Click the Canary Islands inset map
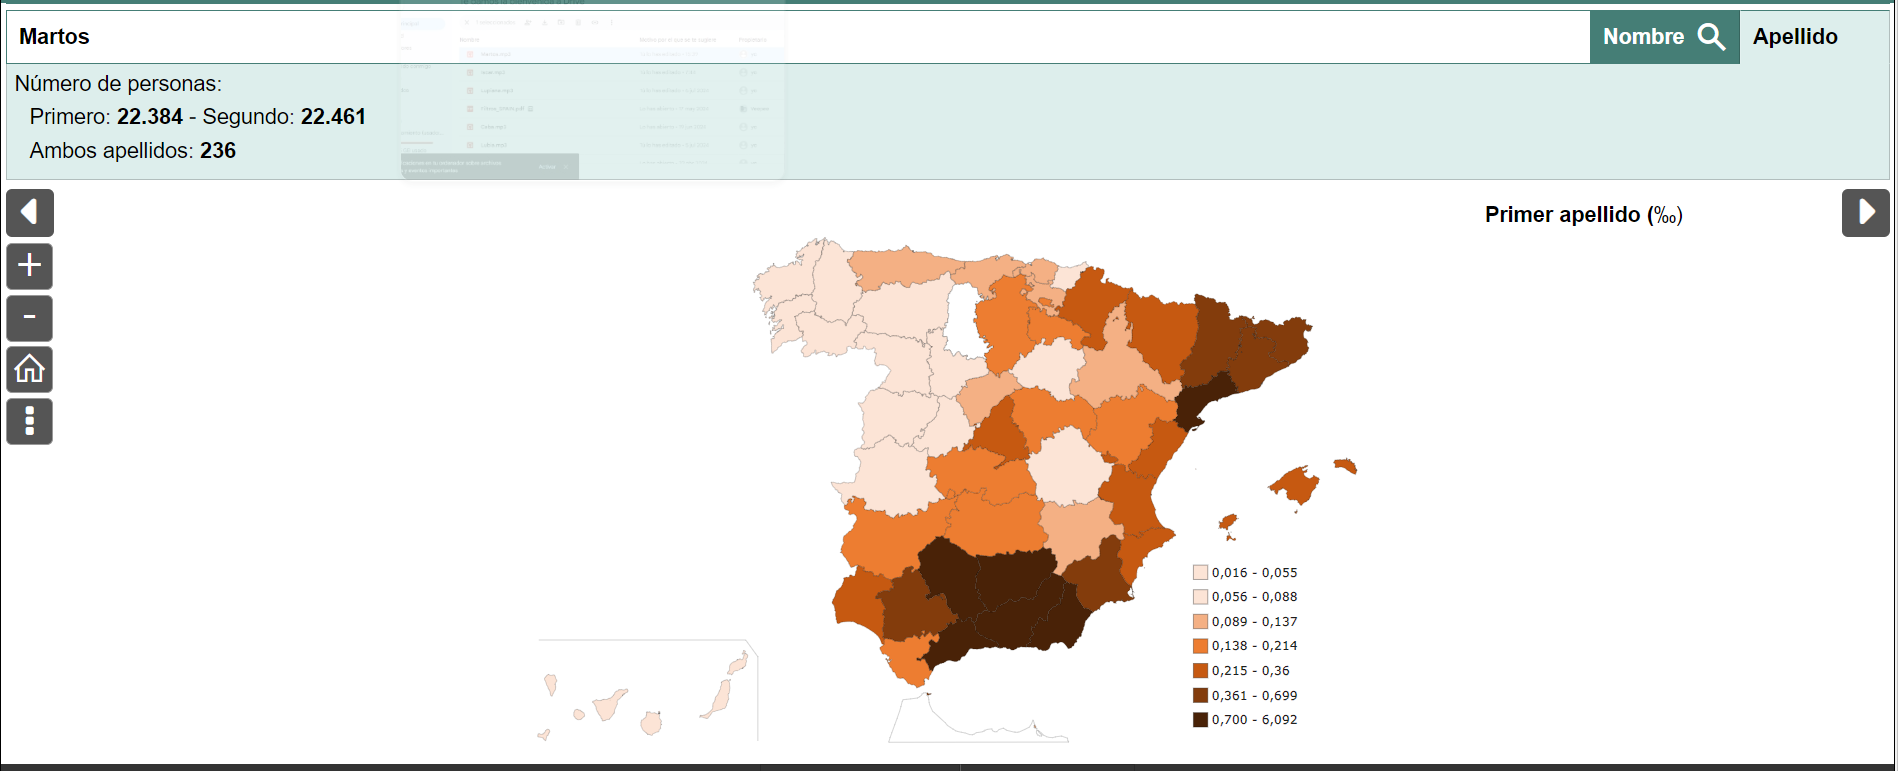Image resolution: width=1898 pixels, height=771 pixels. [x=648, y=691]
